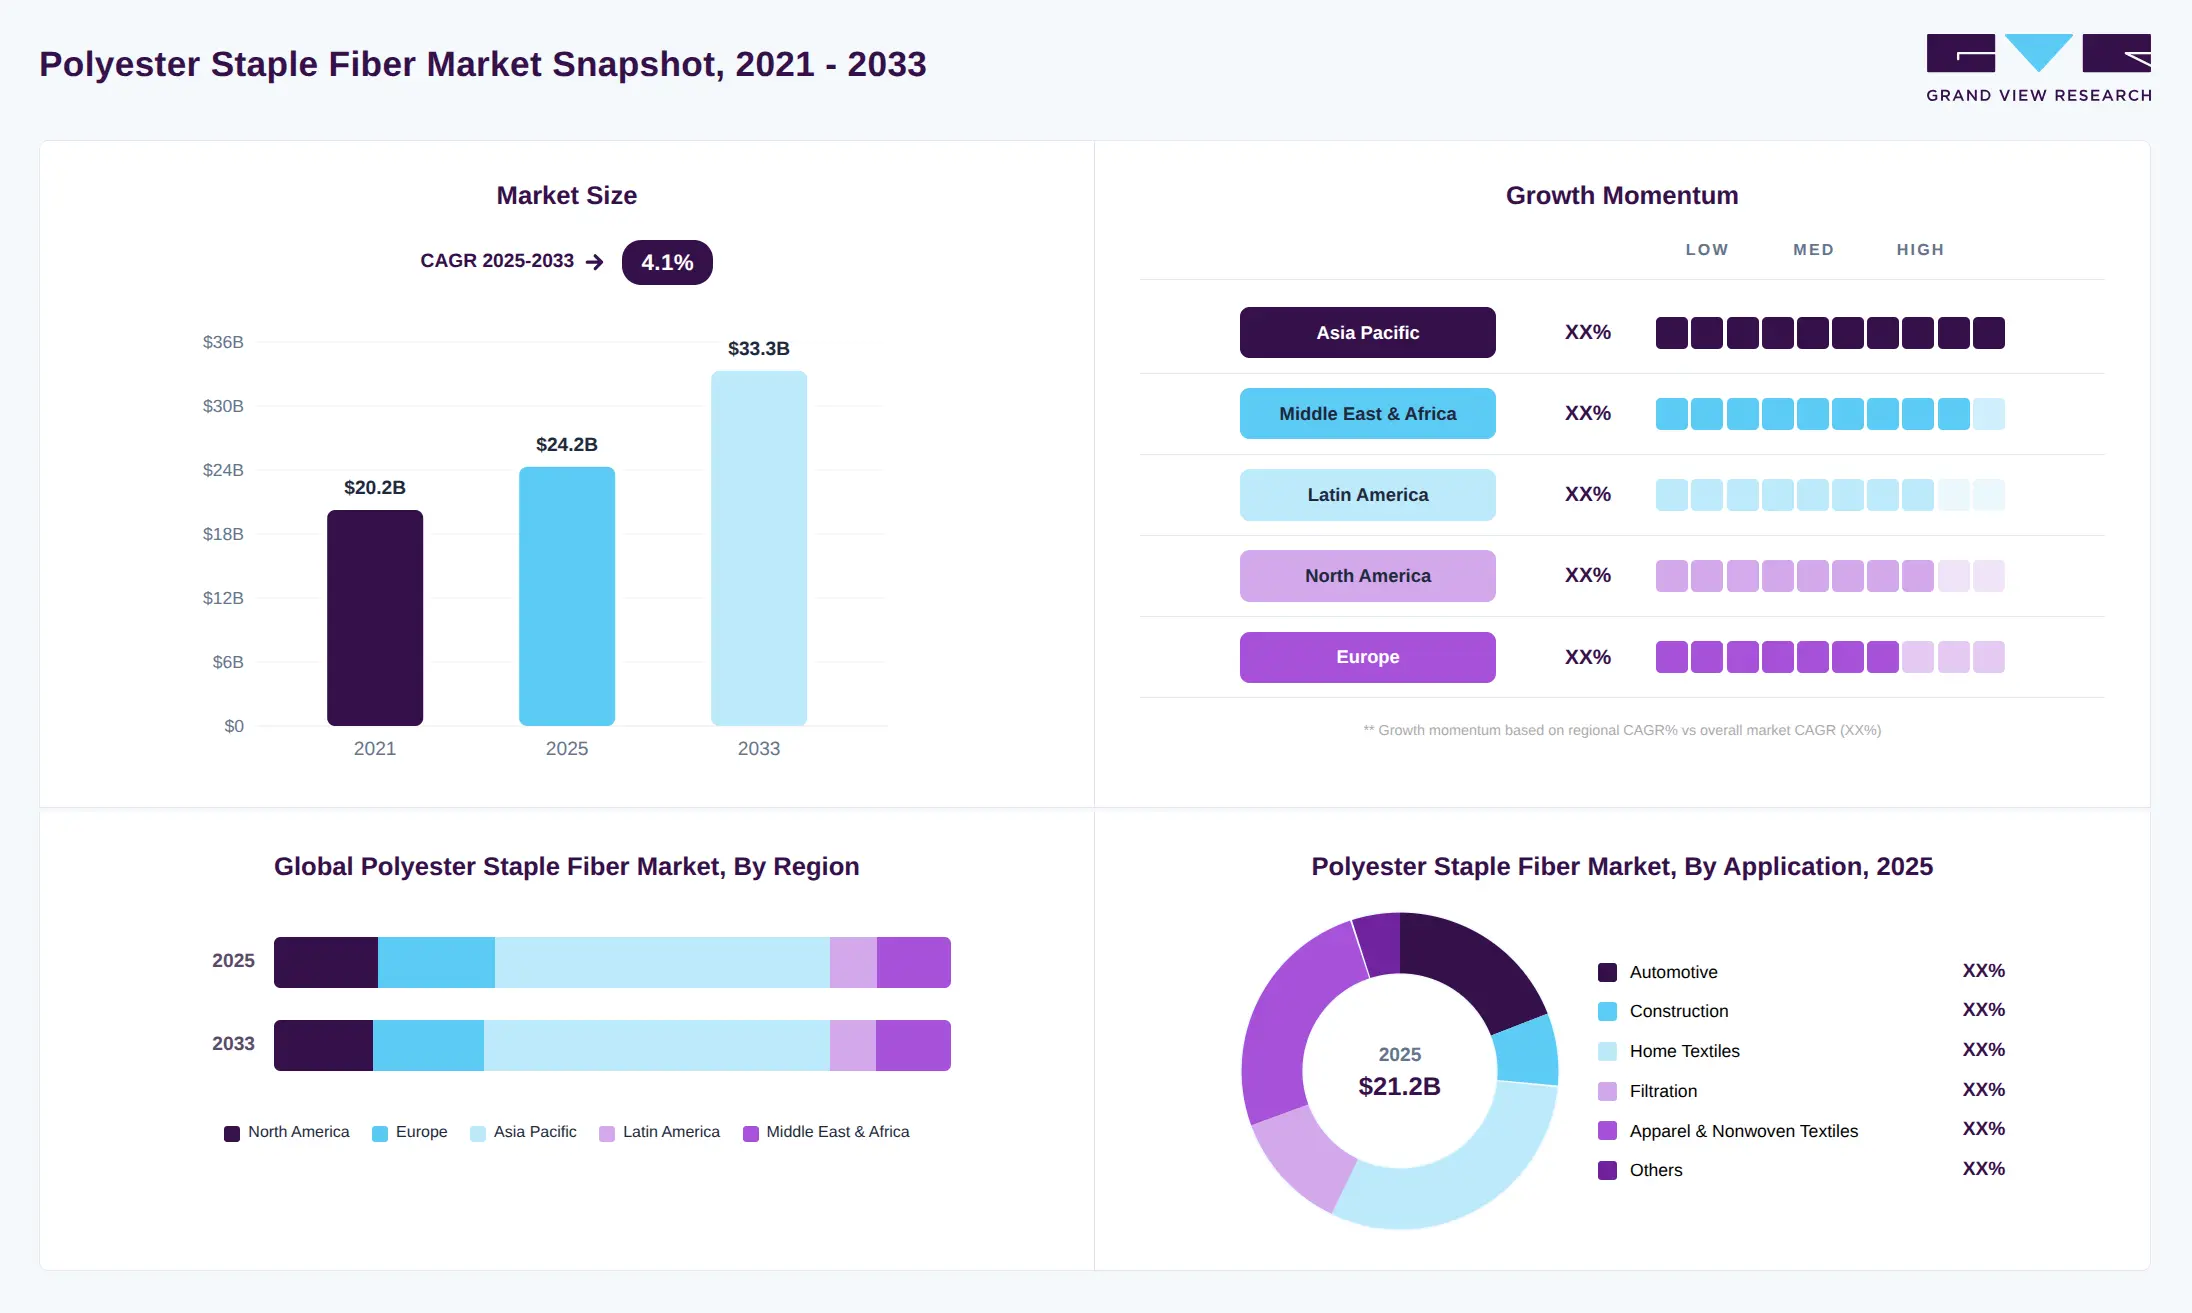This screenshot has width=2192, height=1313.
Task: Click the 2021 market size bar
Action: click(375, 618)
